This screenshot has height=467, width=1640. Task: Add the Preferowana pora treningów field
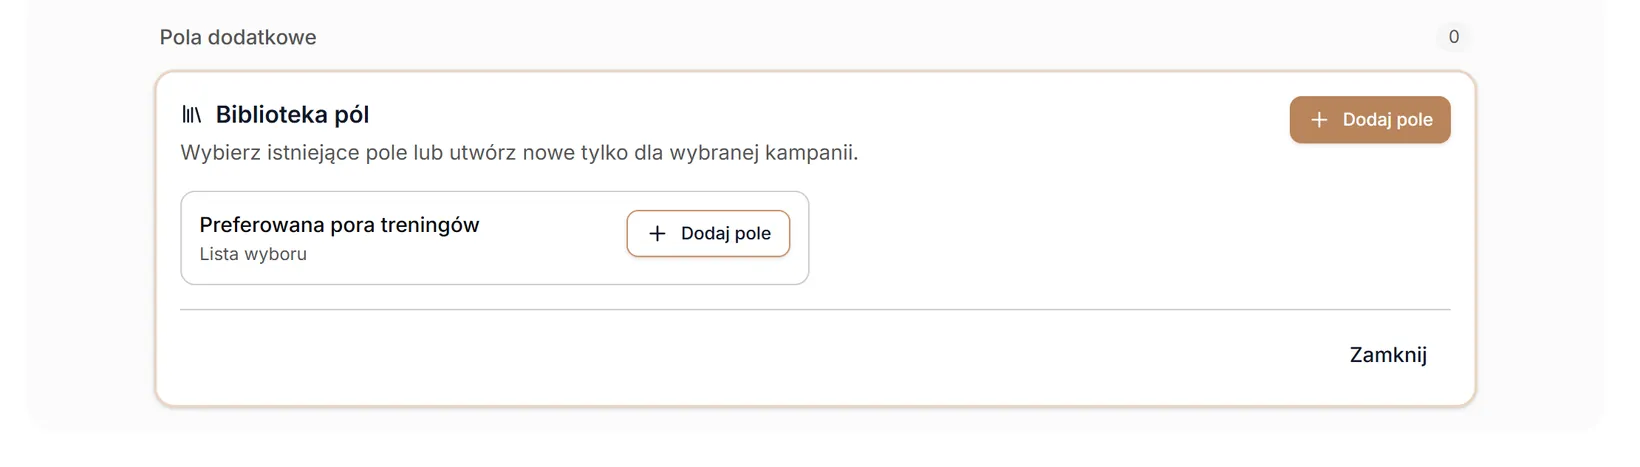pos(708,234)
